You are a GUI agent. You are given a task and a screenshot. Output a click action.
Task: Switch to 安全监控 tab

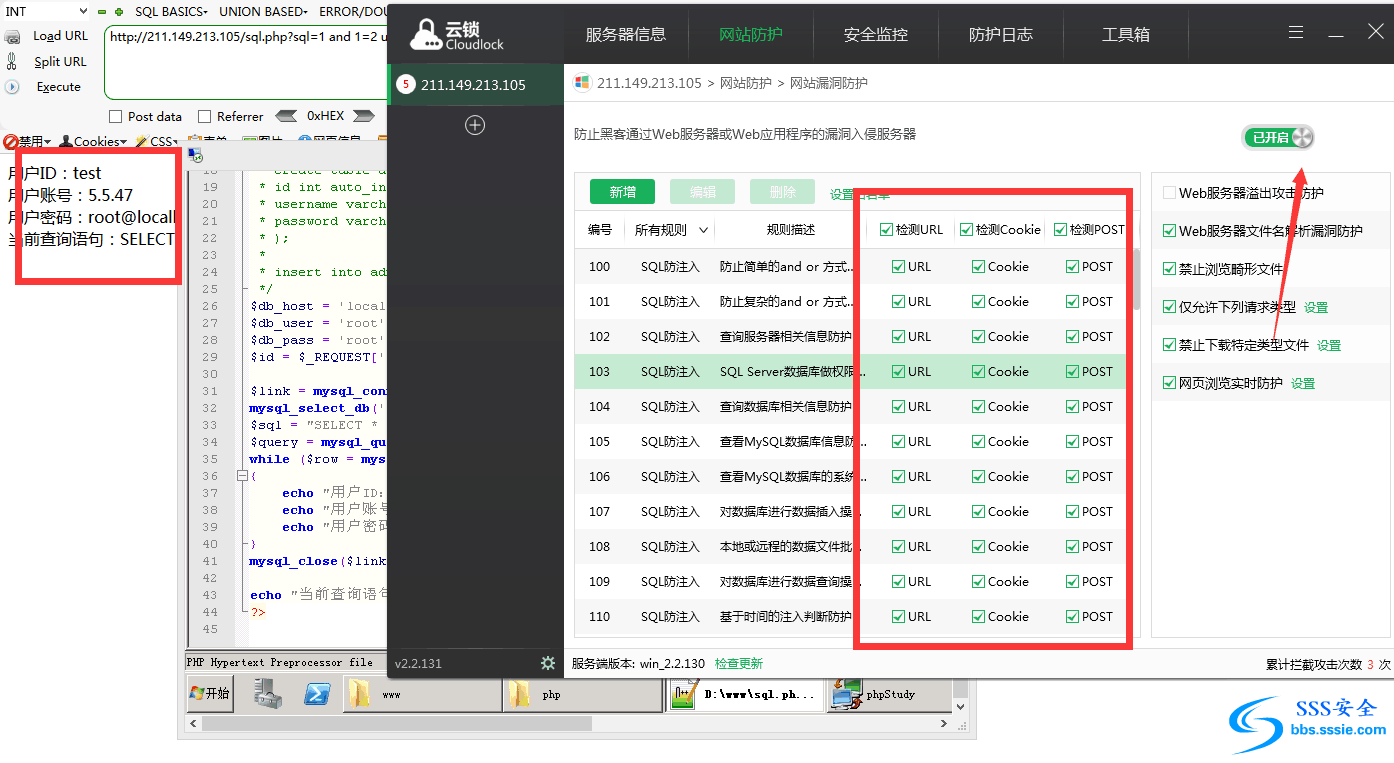[876, 34]
